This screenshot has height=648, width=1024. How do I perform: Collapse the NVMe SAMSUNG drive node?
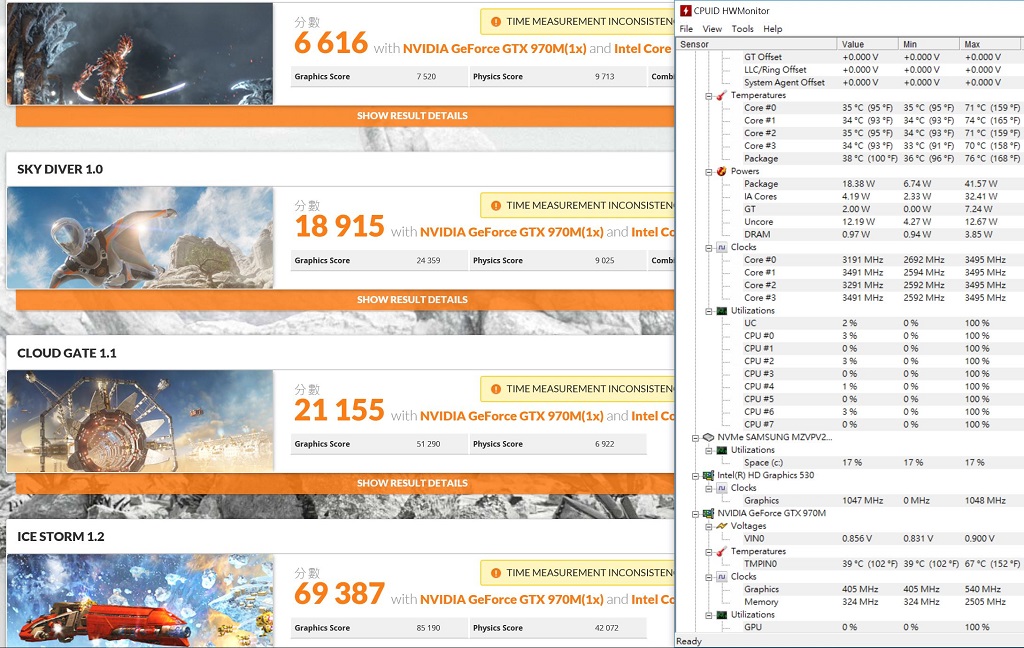tap(696, 438)
